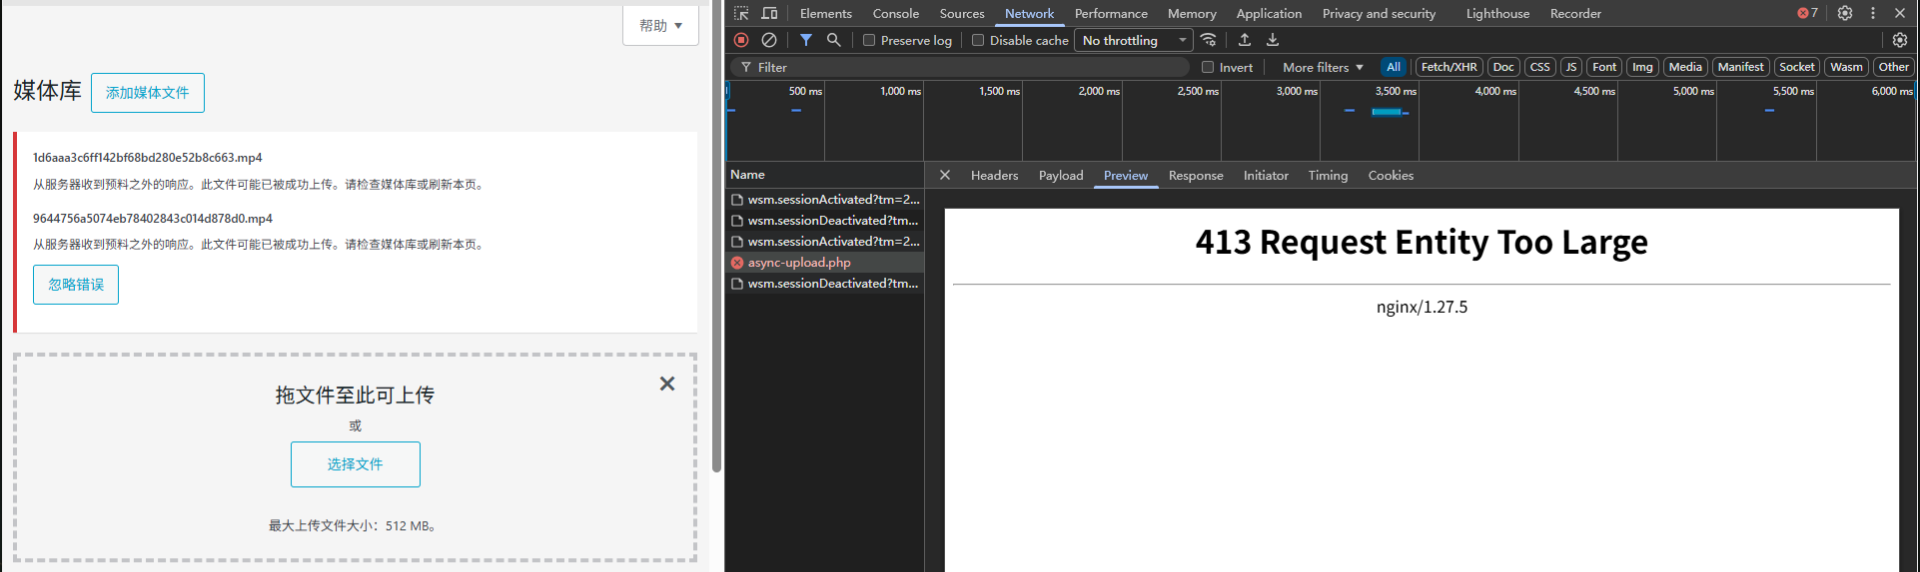
Task: Stop recording network log
Action: click(x=741, y=40)
